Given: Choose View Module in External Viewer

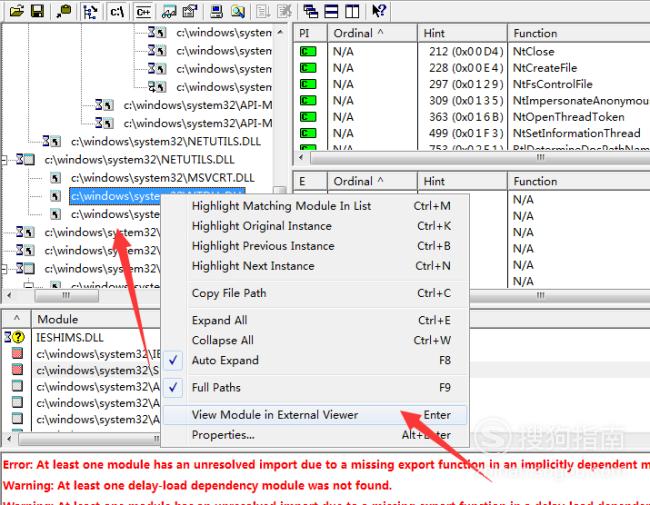Looking at the screenshot, I should coord(315,415).
